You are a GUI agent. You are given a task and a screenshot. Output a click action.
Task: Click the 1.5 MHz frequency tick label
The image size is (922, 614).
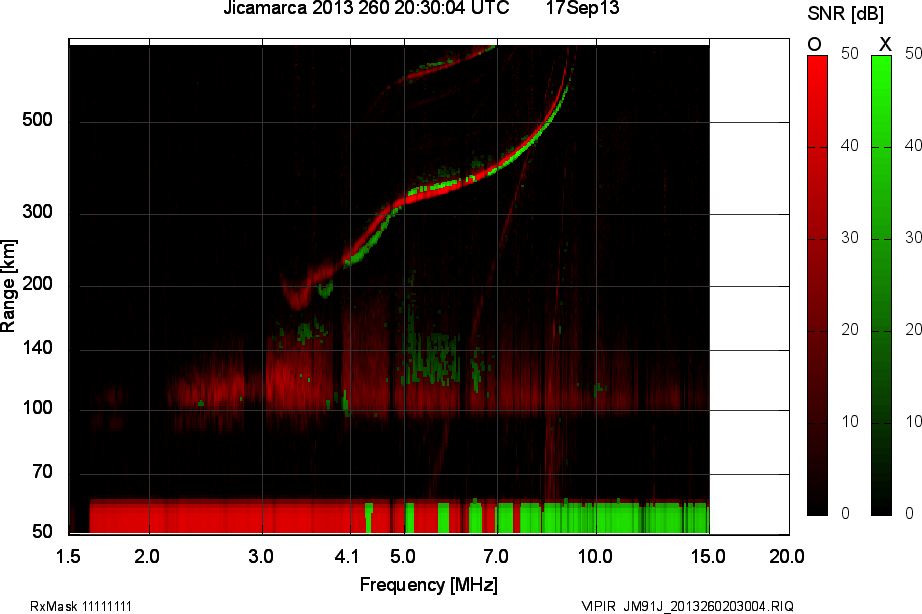68,556
